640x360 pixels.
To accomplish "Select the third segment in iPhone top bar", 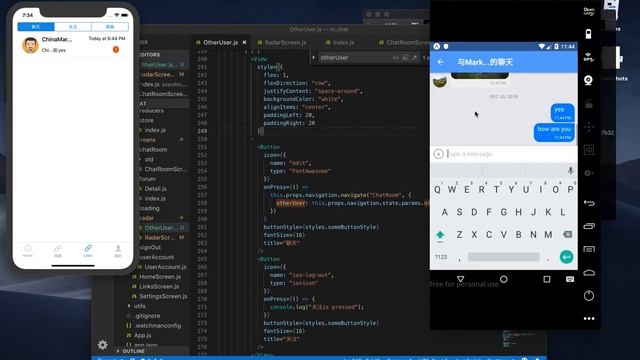I will [x=110, y=27].
